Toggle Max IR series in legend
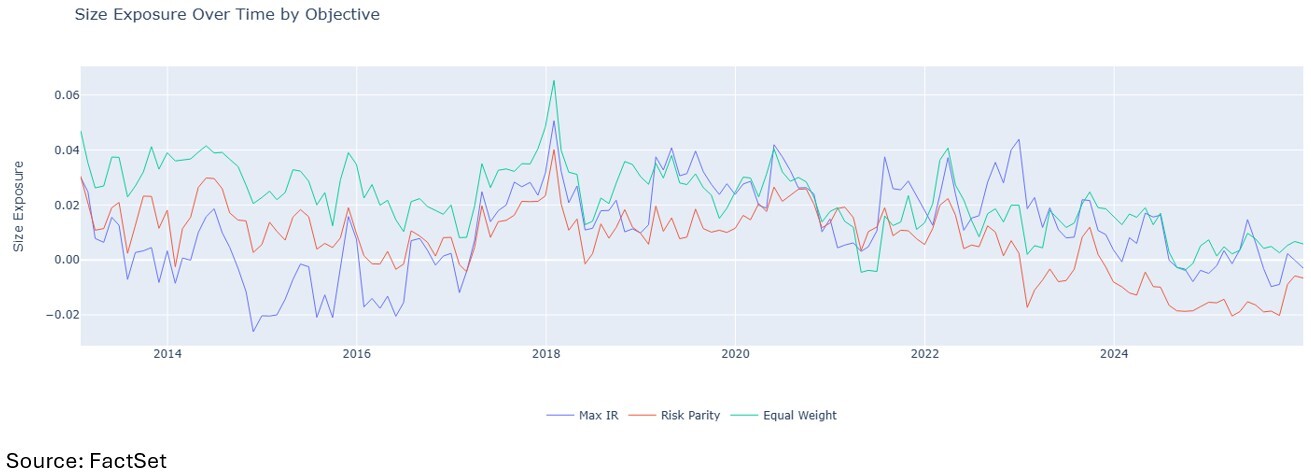Screen dimensions: 1311x475 598,415
